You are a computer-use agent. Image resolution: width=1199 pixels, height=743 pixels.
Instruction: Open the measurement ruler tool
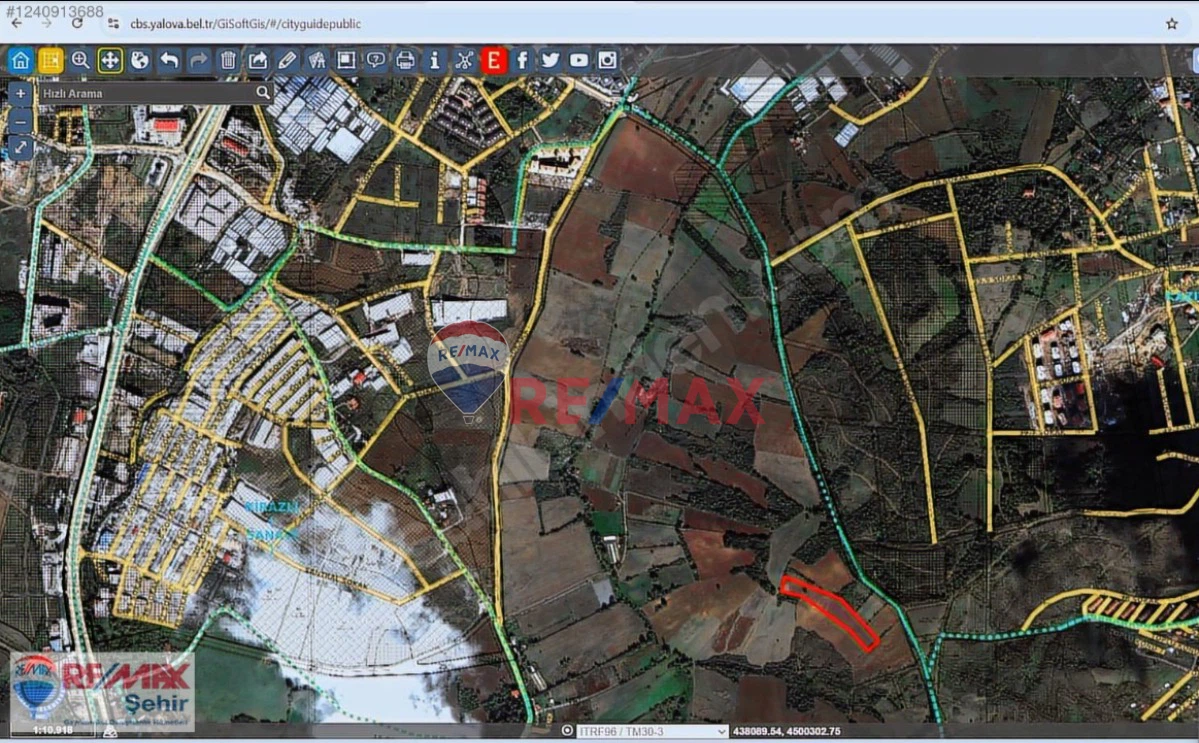(x=317, y=60)
